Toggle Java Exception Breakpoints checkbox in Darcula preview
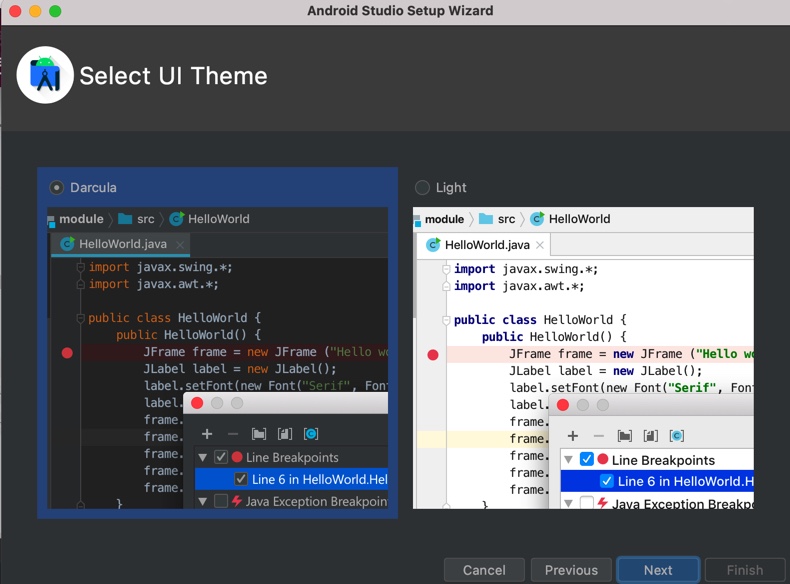 (x=221, y=501)
